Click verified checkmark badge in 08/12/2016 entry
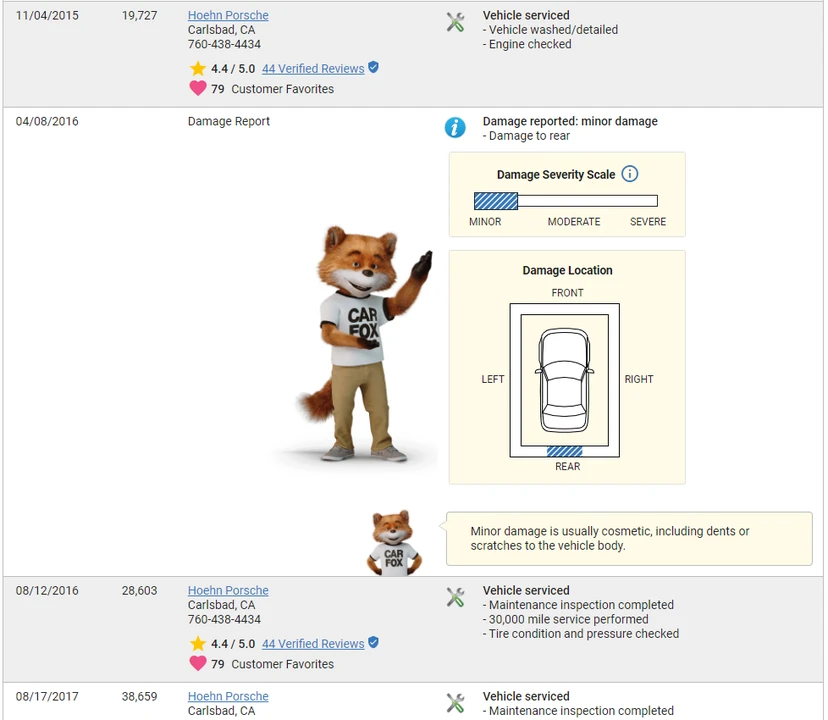 (x=373, y=643)
